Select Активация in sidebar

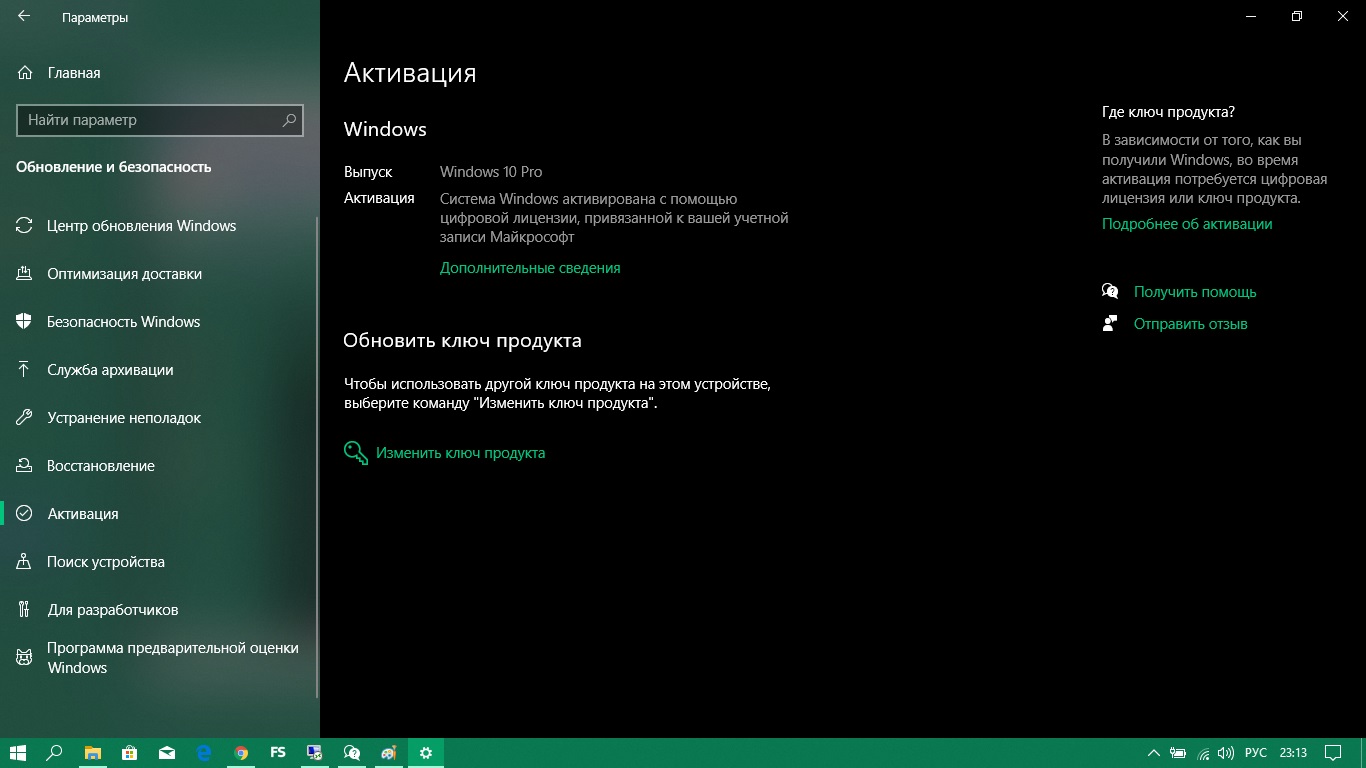coord(160,514)
